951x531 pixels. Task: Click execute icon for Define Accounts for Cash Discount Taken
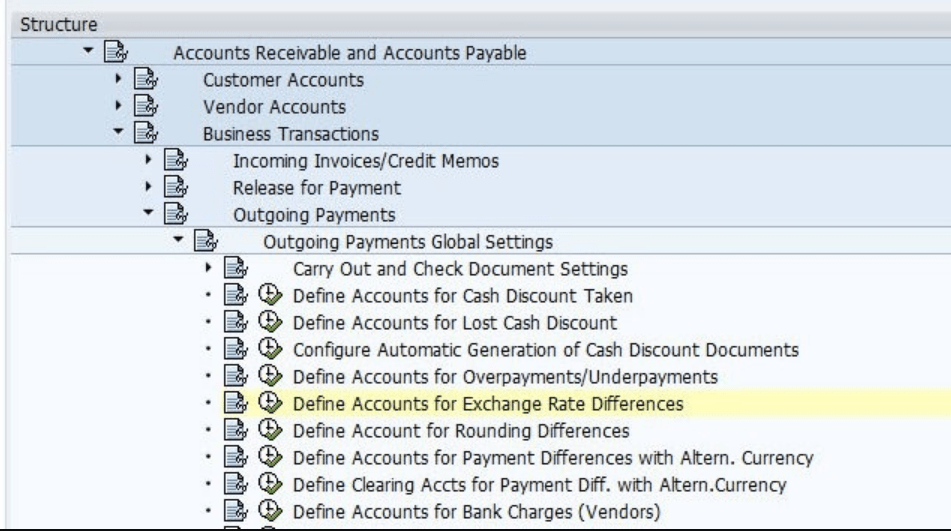click(x=268, y=296)
